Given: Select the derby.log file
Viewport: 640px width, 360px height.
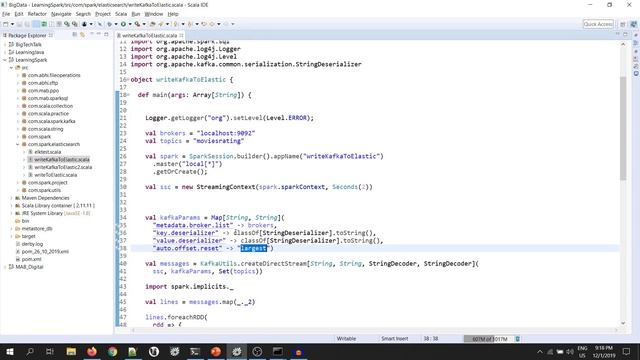Looking at the screenshot, I should (32, 244).
